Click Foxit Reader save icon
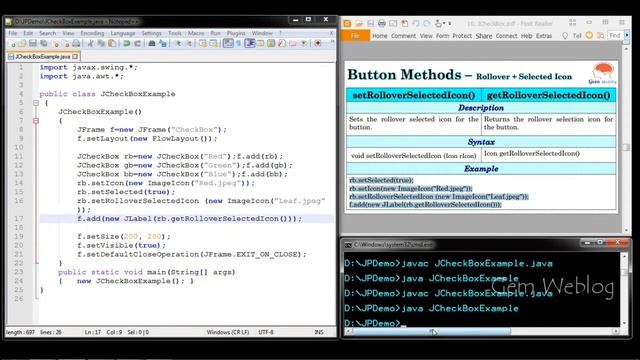 [x=370, y=24]
